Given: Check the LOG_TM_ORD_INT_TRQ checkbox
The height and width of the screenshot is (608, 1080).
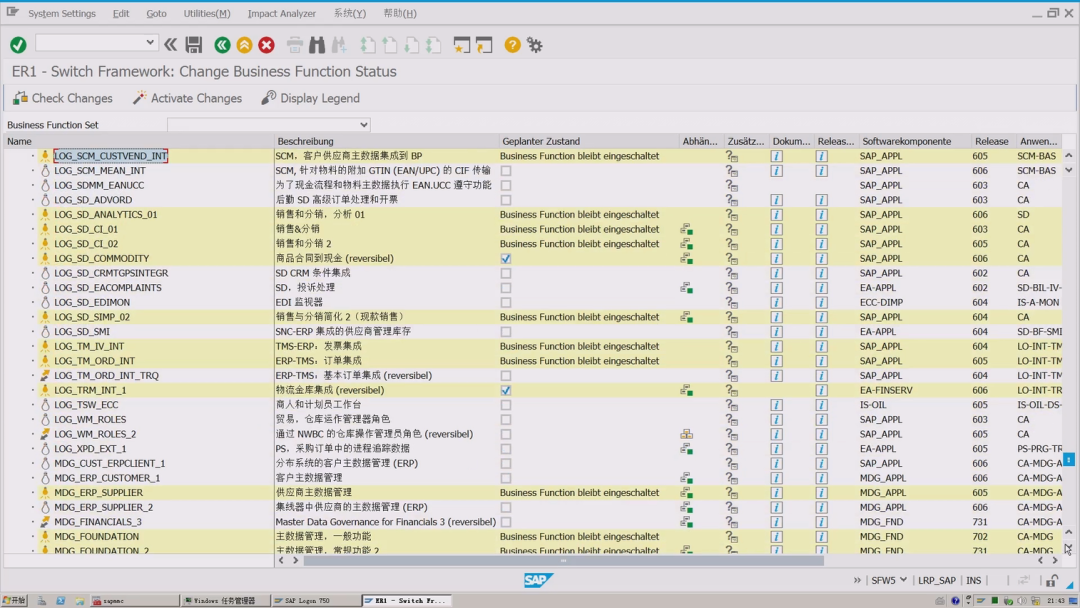Looking at the screenshot, I should [506, 376].
